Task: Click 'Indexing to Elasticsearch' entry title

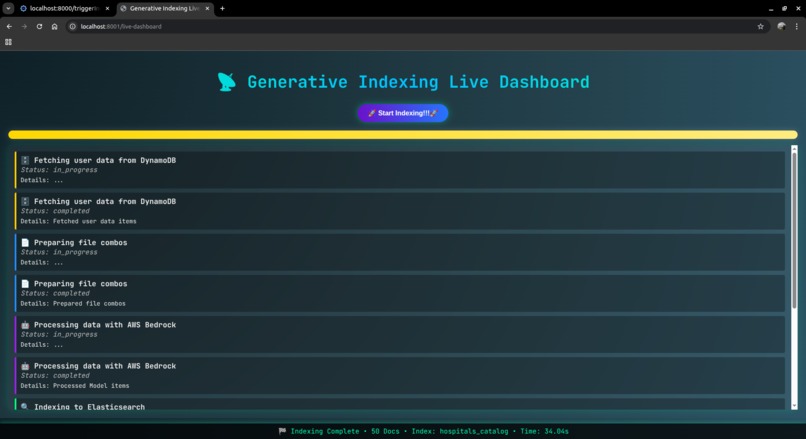Action: [x=89, y=407]
